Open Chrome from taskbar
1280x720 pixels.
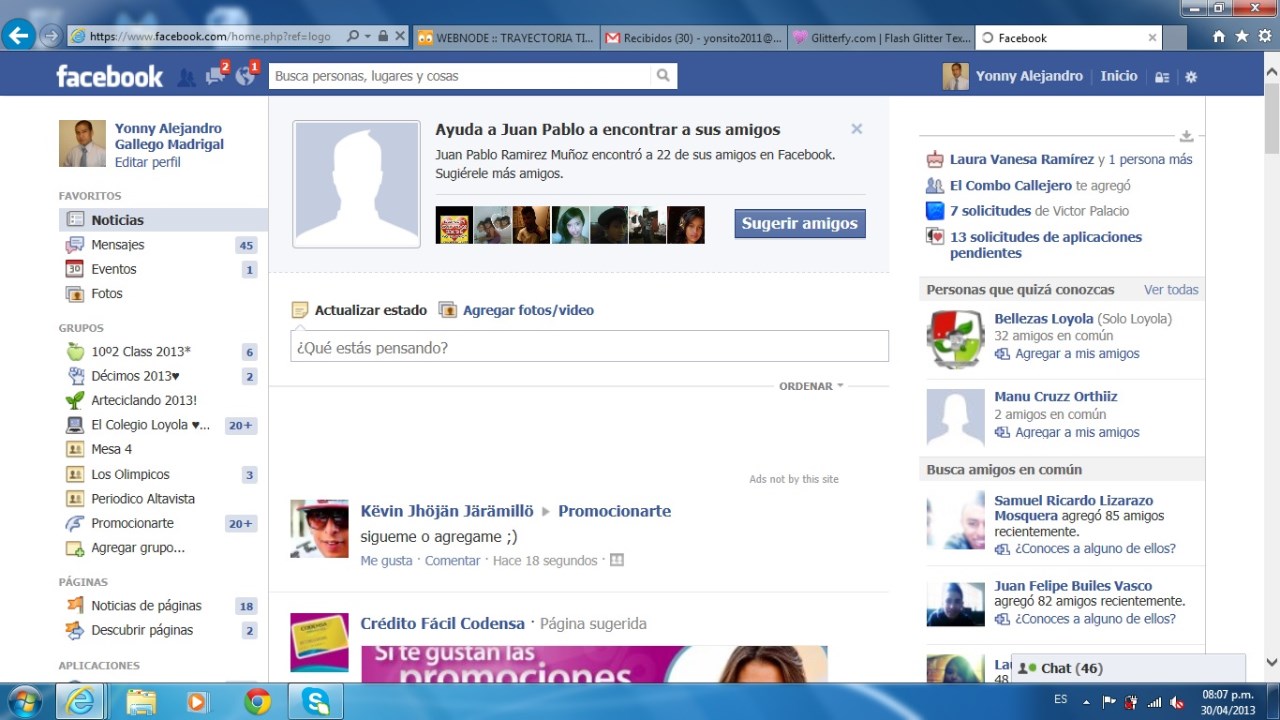coord(258,702)
